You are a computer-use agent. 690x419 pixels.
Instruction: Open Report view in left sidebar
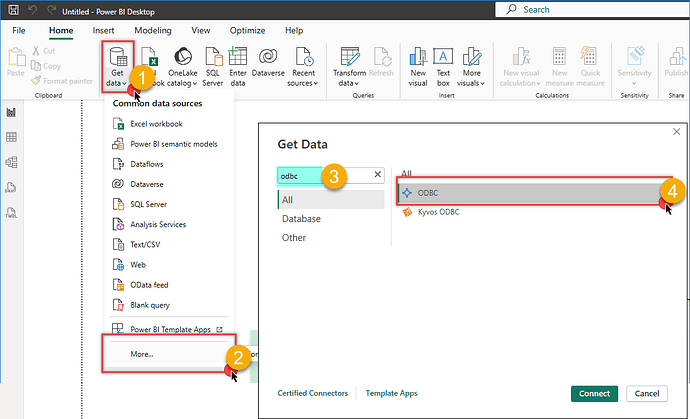point(11,113)
